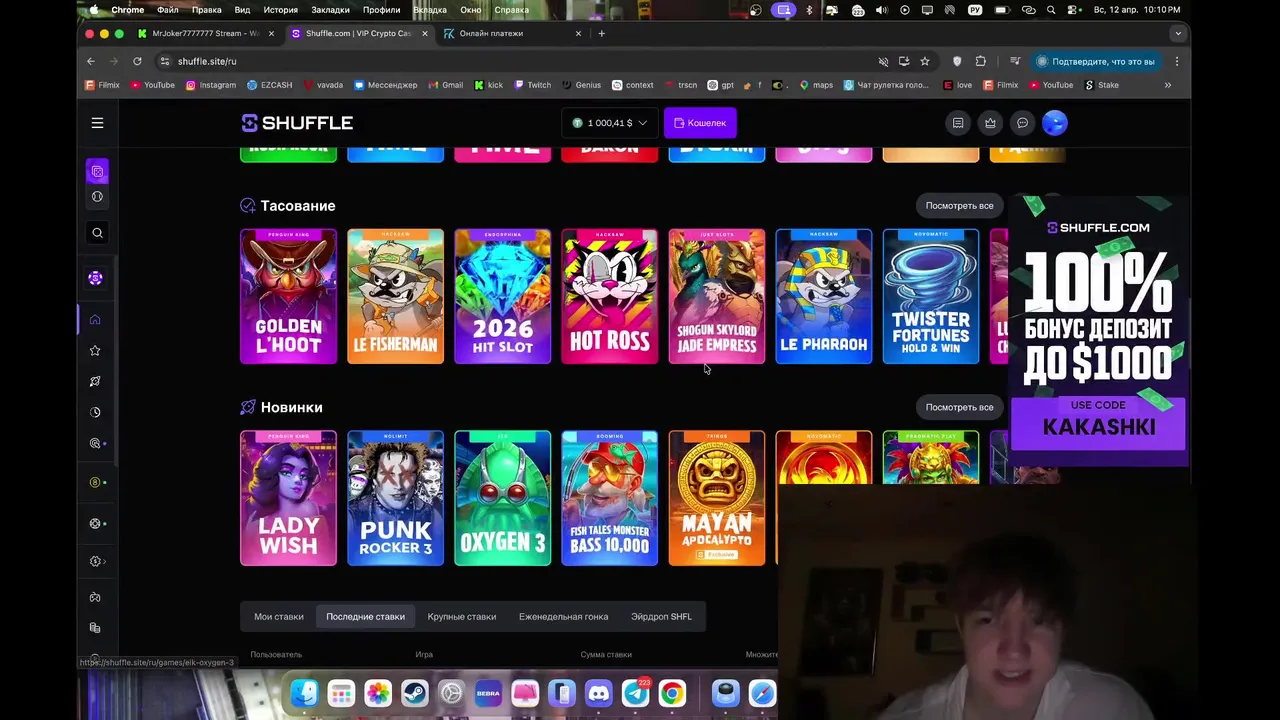1280x720 pixels.
Task: Open favorites star icon in sidebar
Action: click(95, 351)
